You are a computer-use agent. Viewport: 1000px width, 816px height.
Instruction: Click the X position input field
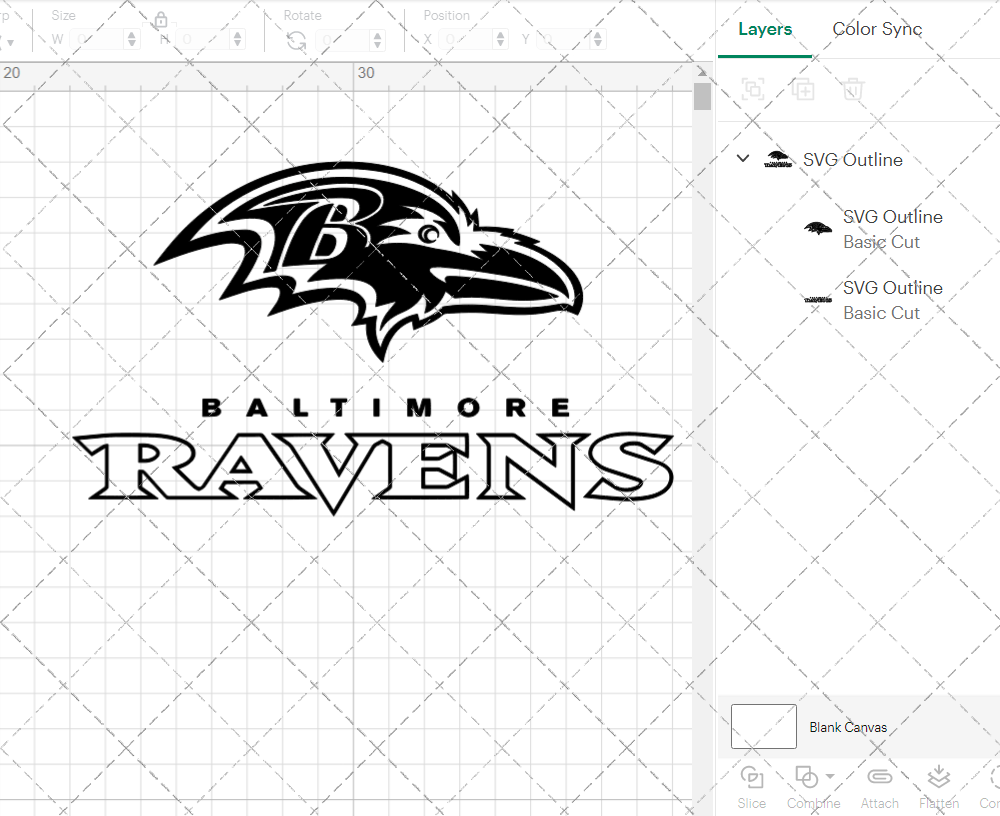[x=466, y=37]
